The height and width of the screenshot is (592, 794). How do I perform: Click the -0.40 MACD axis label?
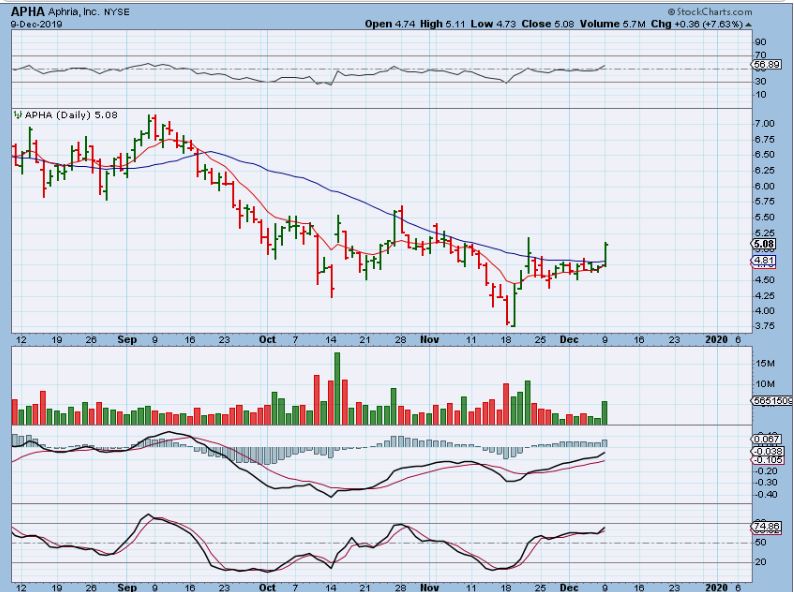click(x=767, y=494)
